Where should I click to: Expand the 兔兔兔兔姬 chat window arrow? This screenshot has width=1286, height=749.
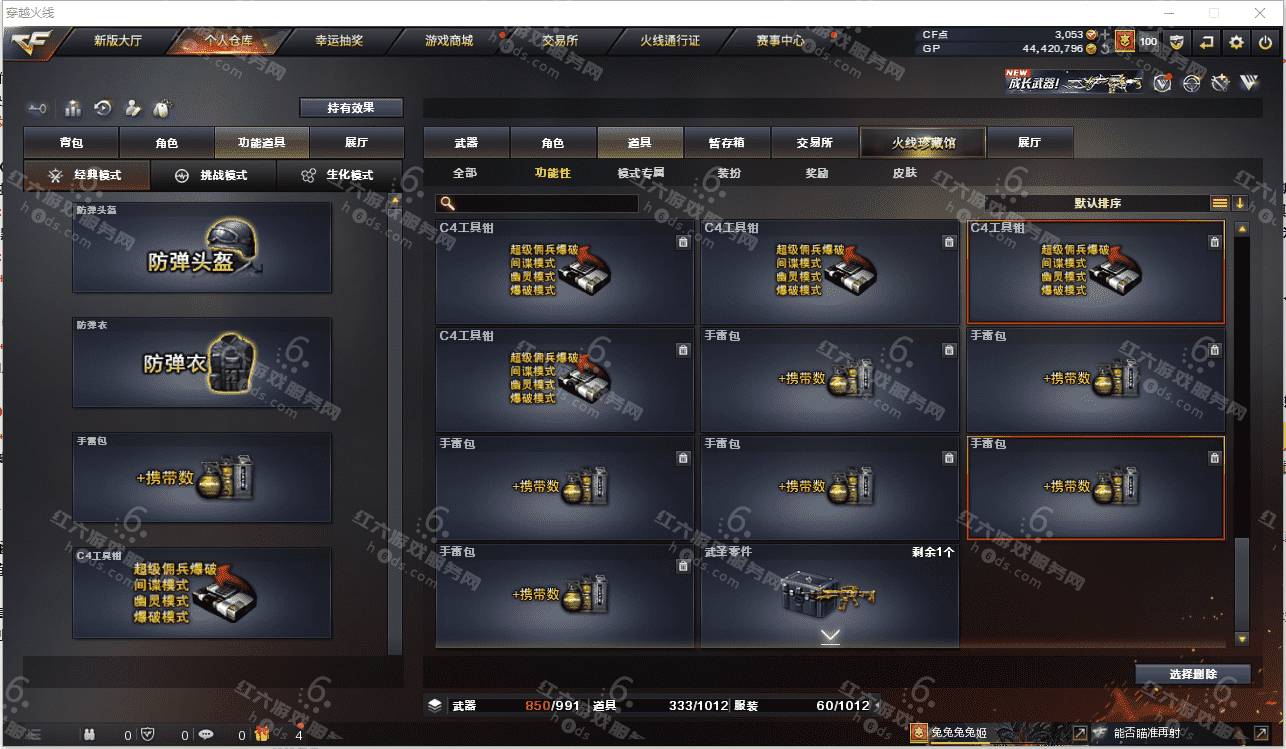[1080, 734]
